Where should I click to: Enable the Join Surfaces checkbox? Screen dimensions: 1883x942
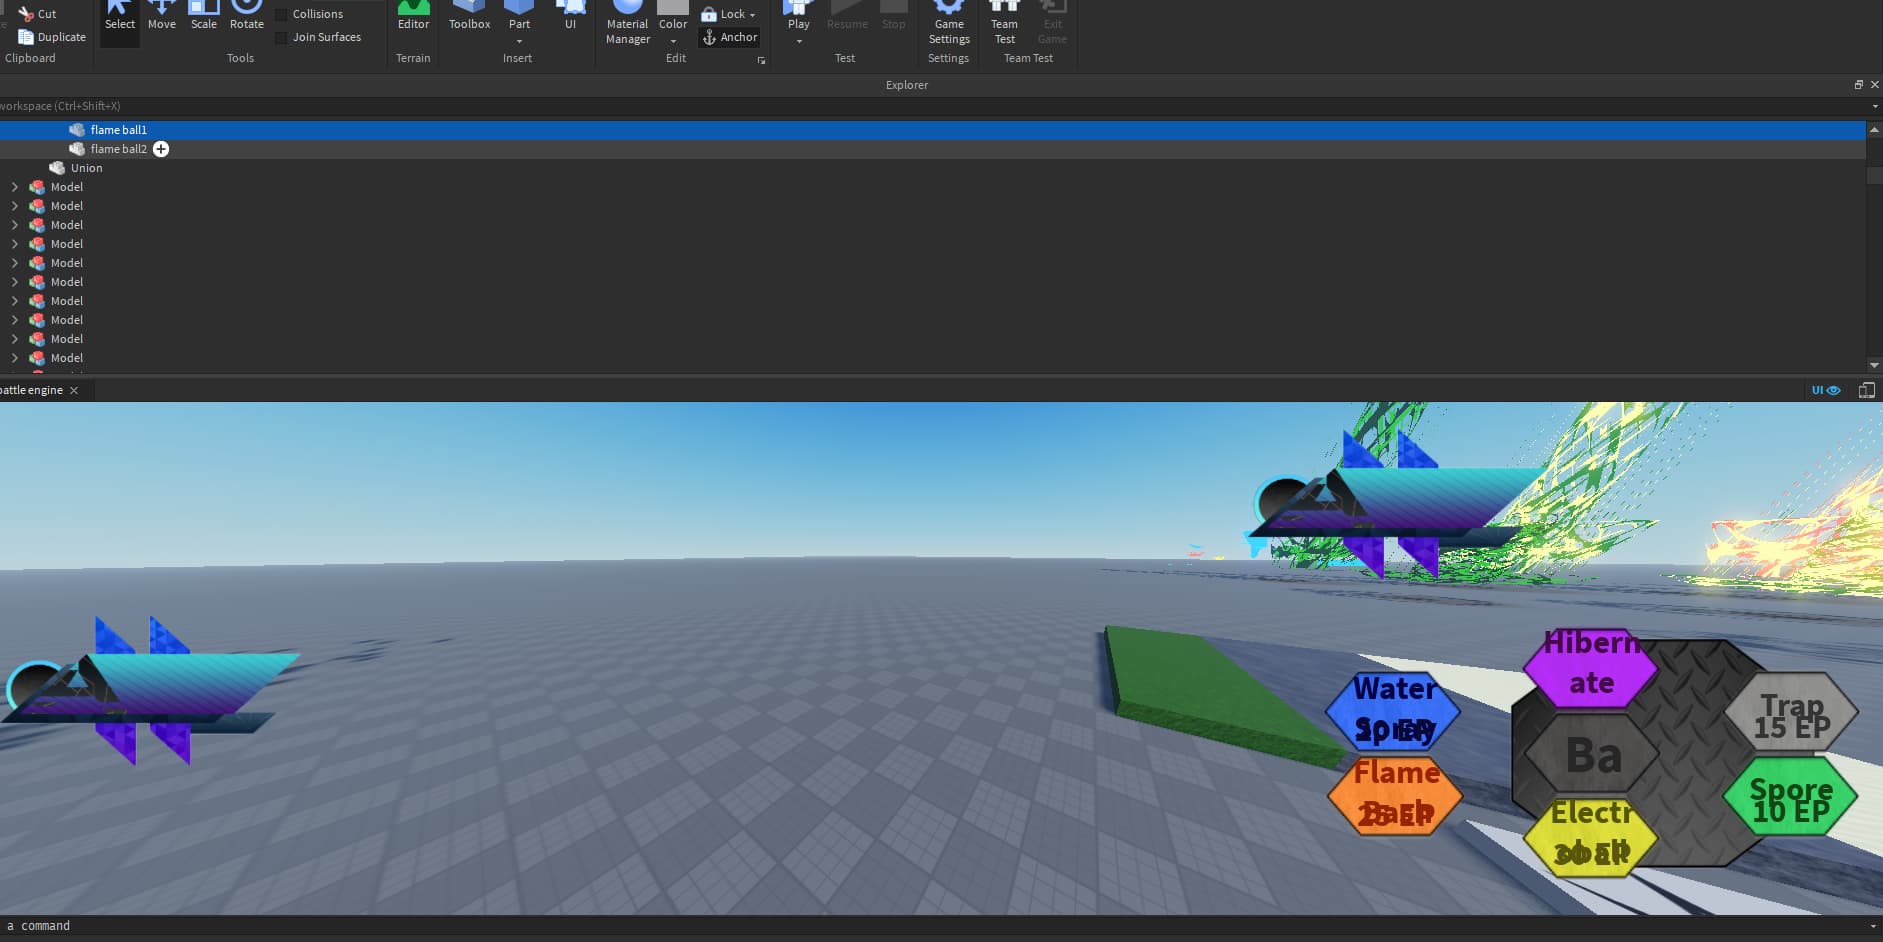[282, 37]
